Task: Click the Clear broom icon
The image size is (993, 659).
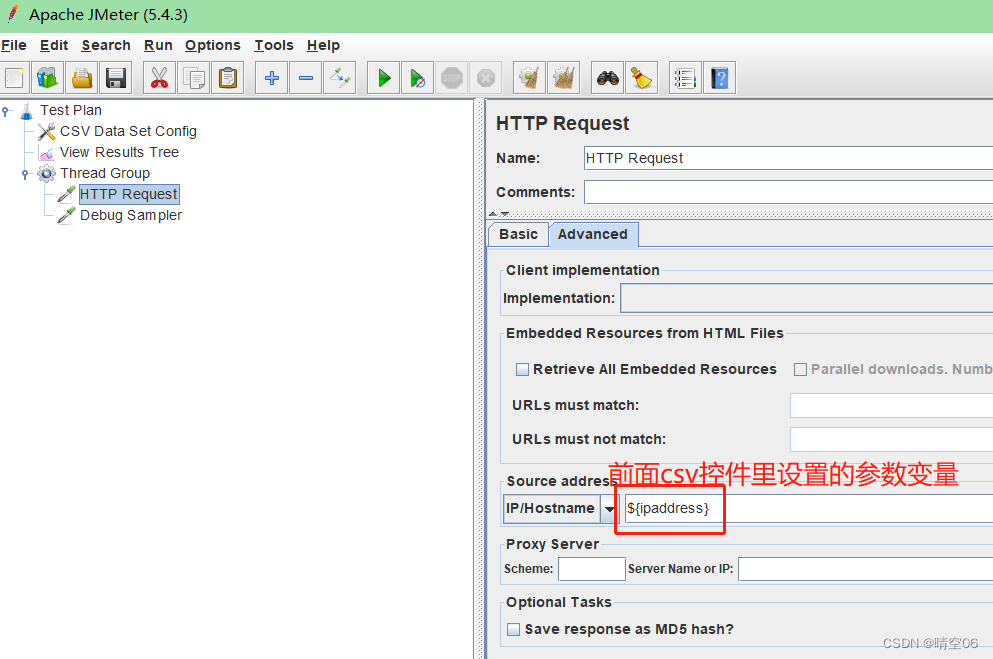Action: [529, 78]
